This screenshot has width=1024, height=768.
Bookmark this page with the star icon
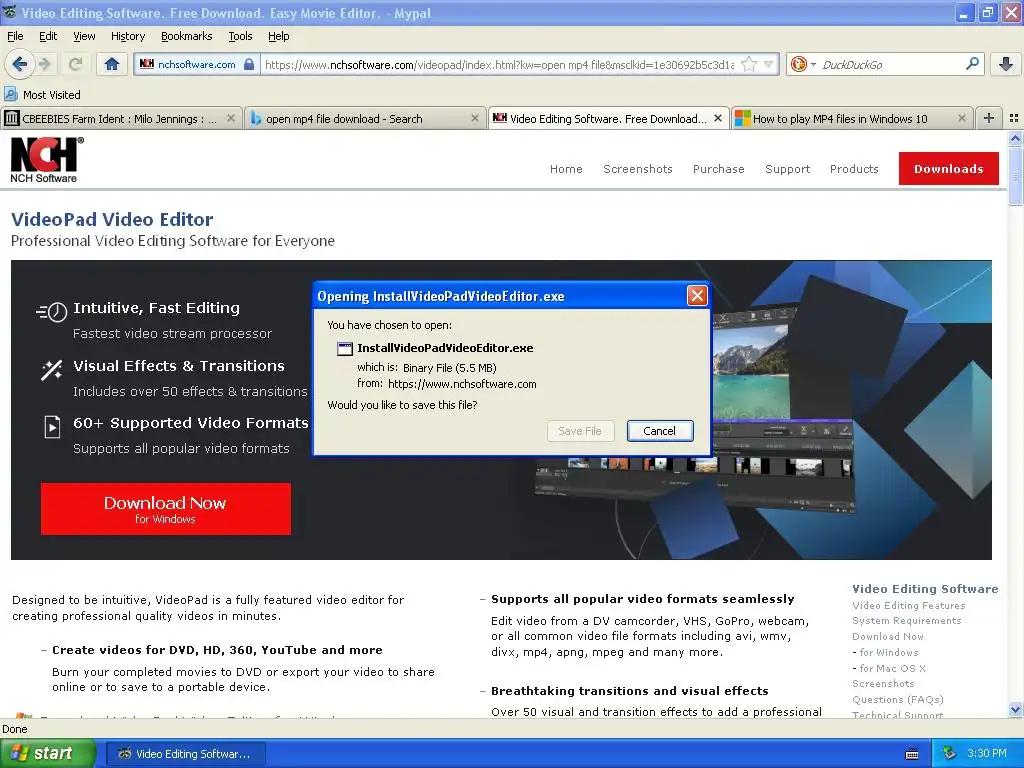749,64
